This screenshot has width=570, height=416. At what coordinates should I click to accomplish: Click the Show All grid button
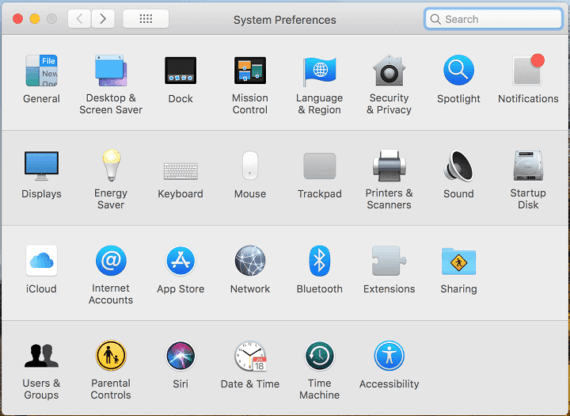(x=146, y=19)
